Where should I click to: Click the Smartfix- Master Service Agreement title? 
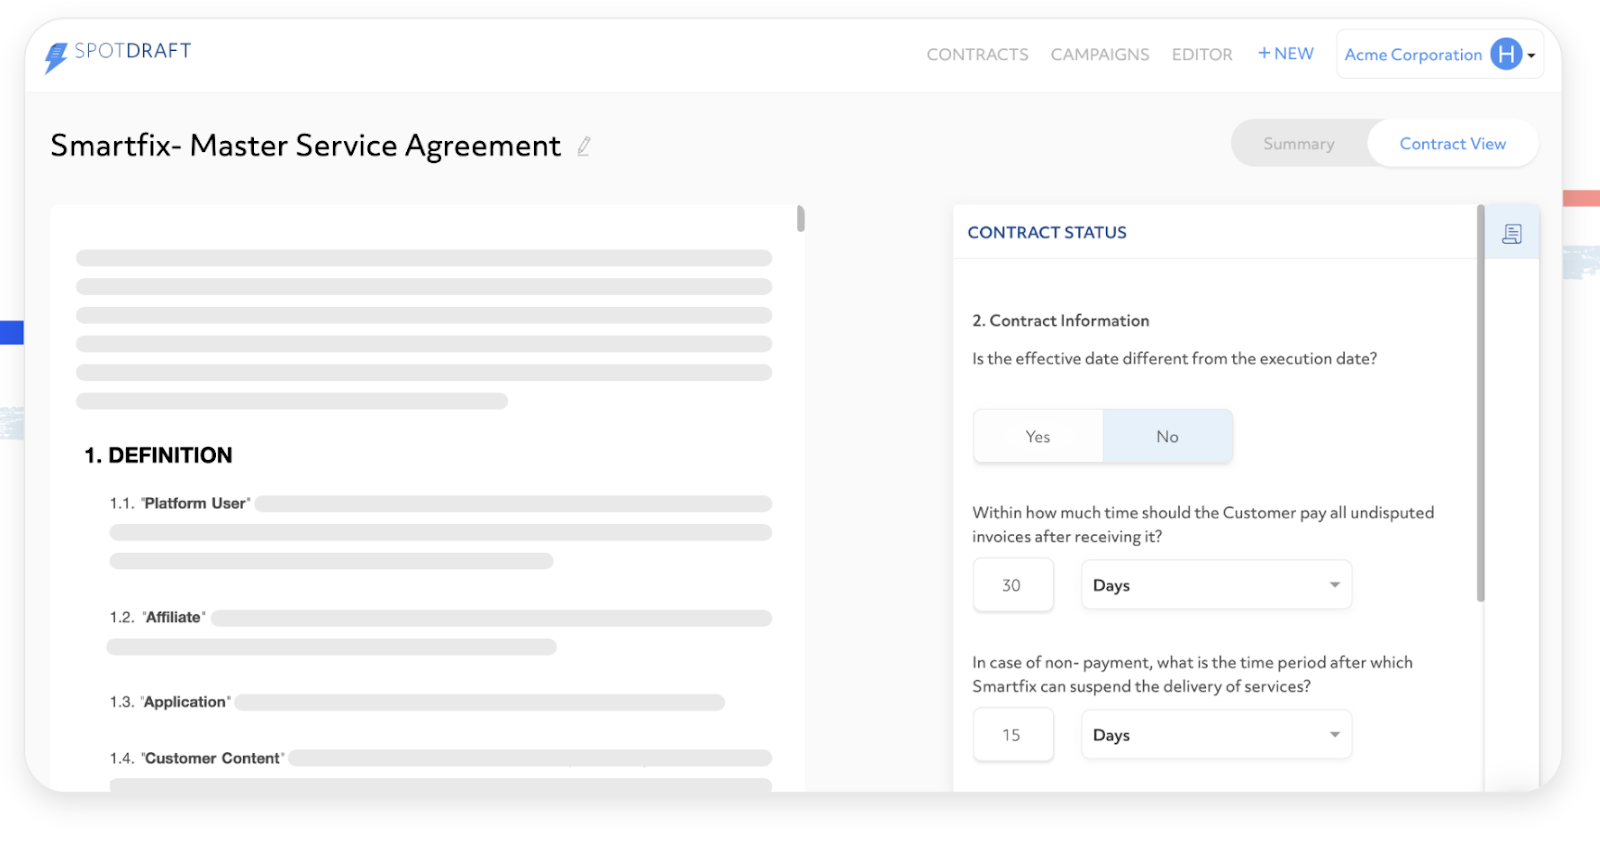pos(305,146)
